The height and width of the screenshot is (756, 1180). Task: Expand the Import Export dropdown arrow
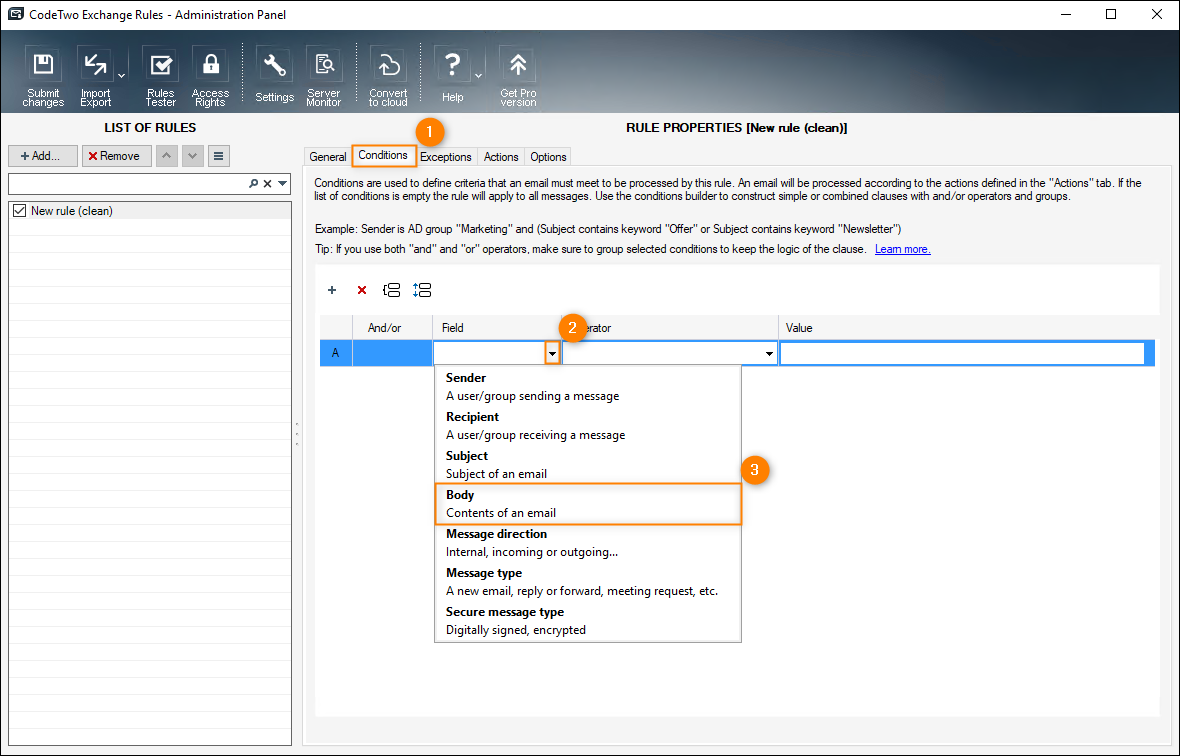click(x=121, y=76)
